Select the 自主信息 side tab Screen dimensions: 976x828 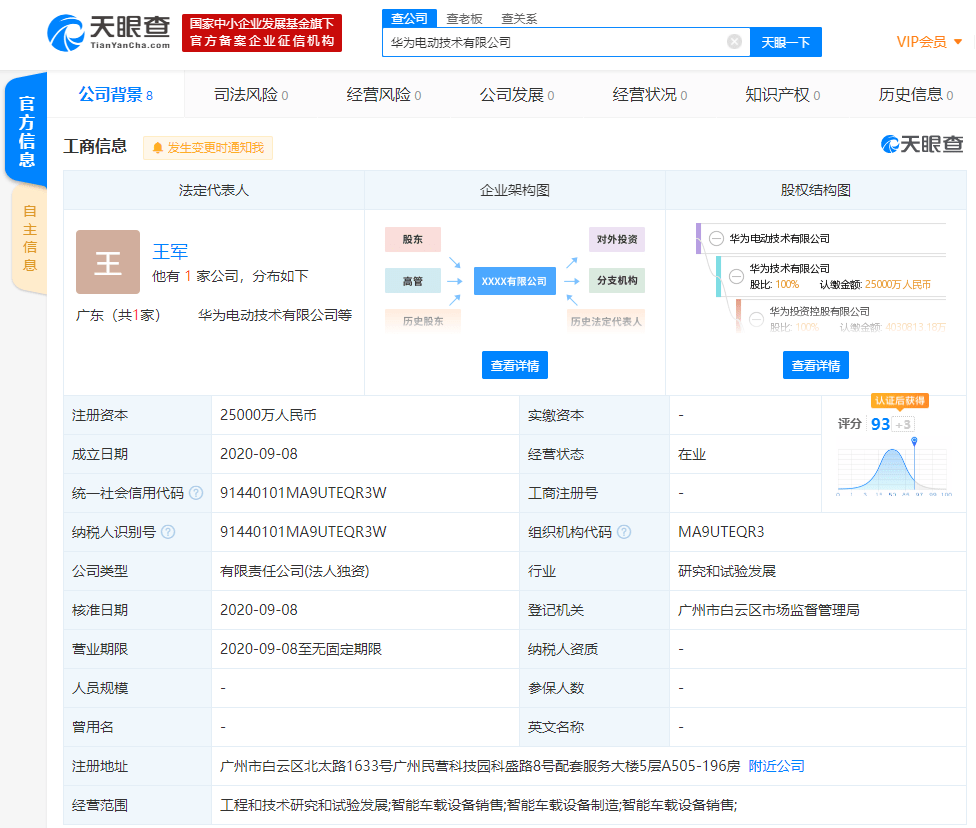pyautogui.click(x=29, y=238)
